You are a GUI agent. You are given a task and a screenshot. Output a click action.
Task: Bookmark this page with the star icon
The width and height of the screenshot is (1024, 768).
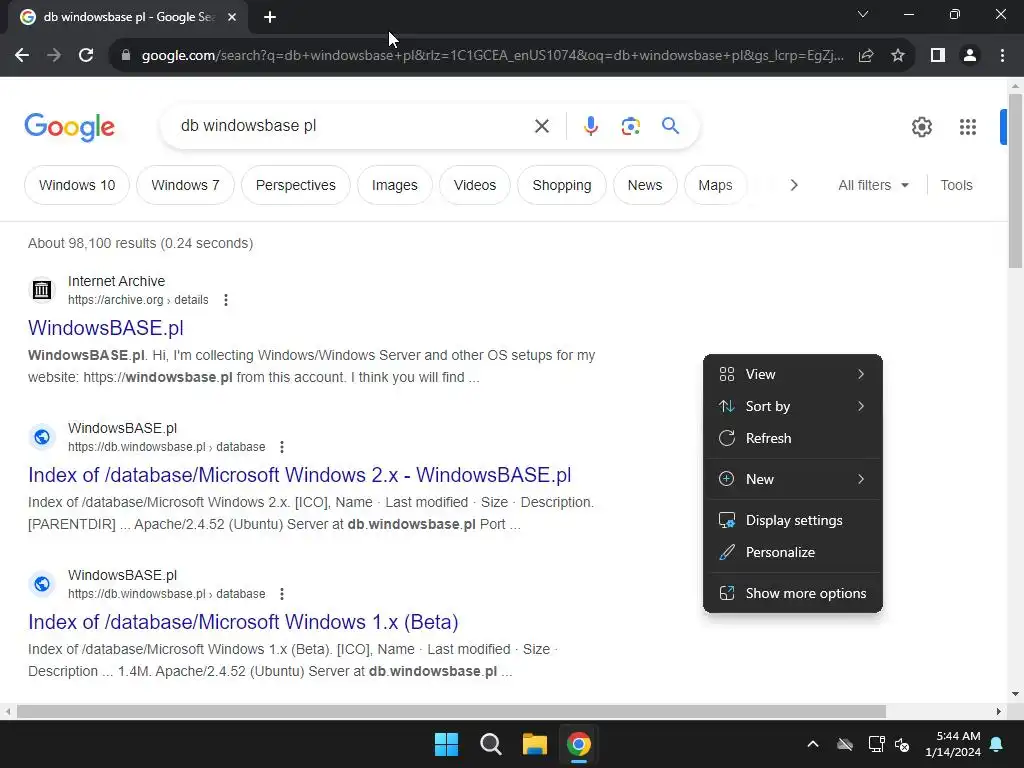click(x=898, y=56)
